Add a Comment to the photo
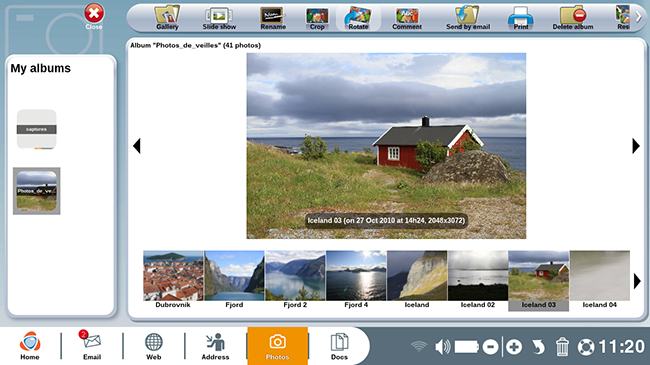This screenshot has height=365, width=650. pyautogui.click(x=407, y=18)
